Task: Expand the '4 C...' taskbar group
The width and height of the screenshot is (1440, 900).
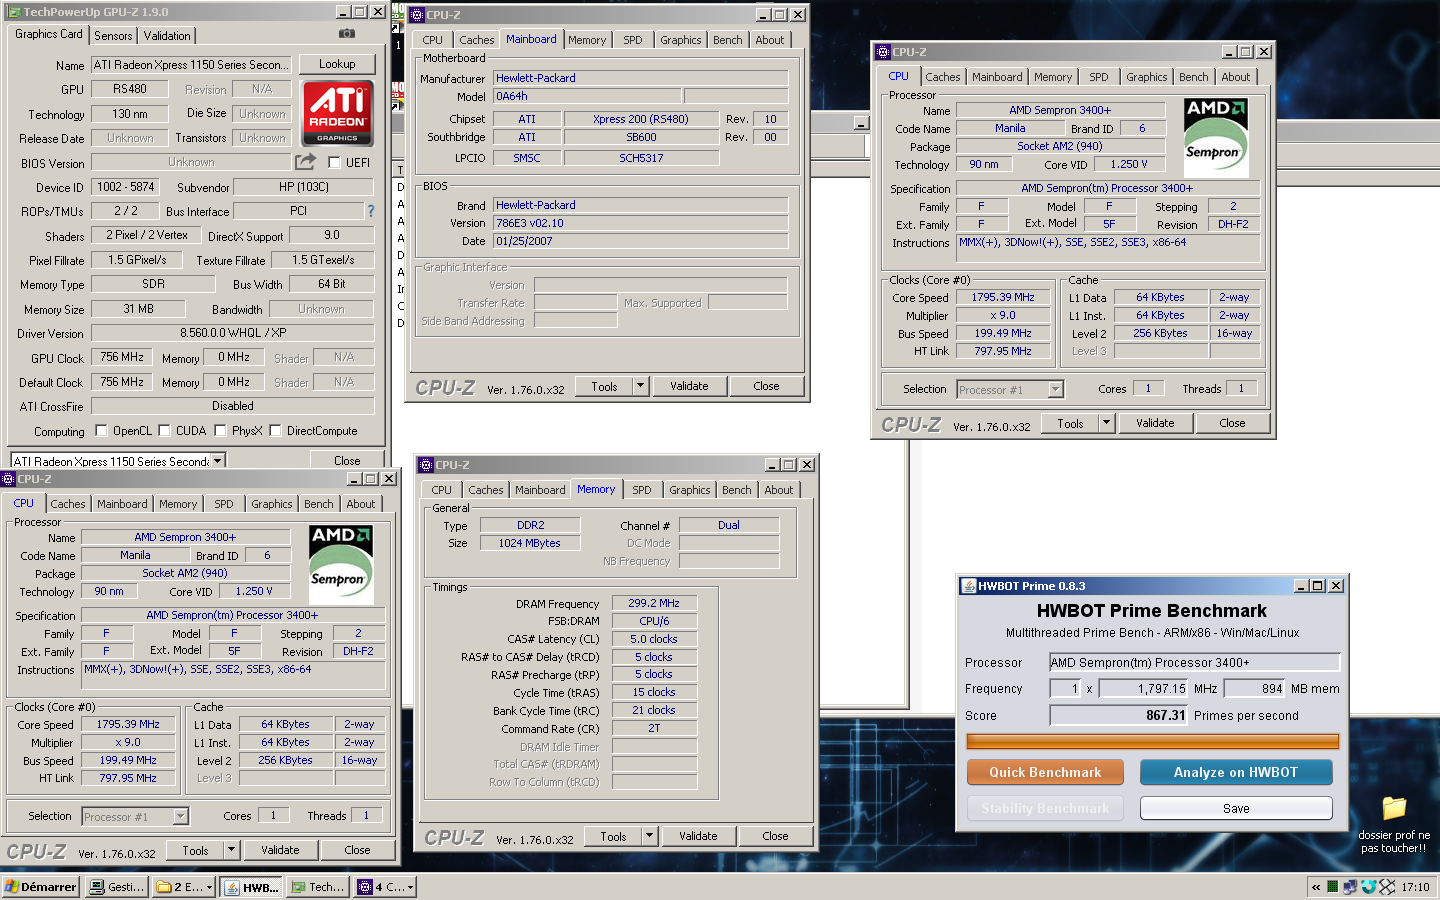Action: 409,887
